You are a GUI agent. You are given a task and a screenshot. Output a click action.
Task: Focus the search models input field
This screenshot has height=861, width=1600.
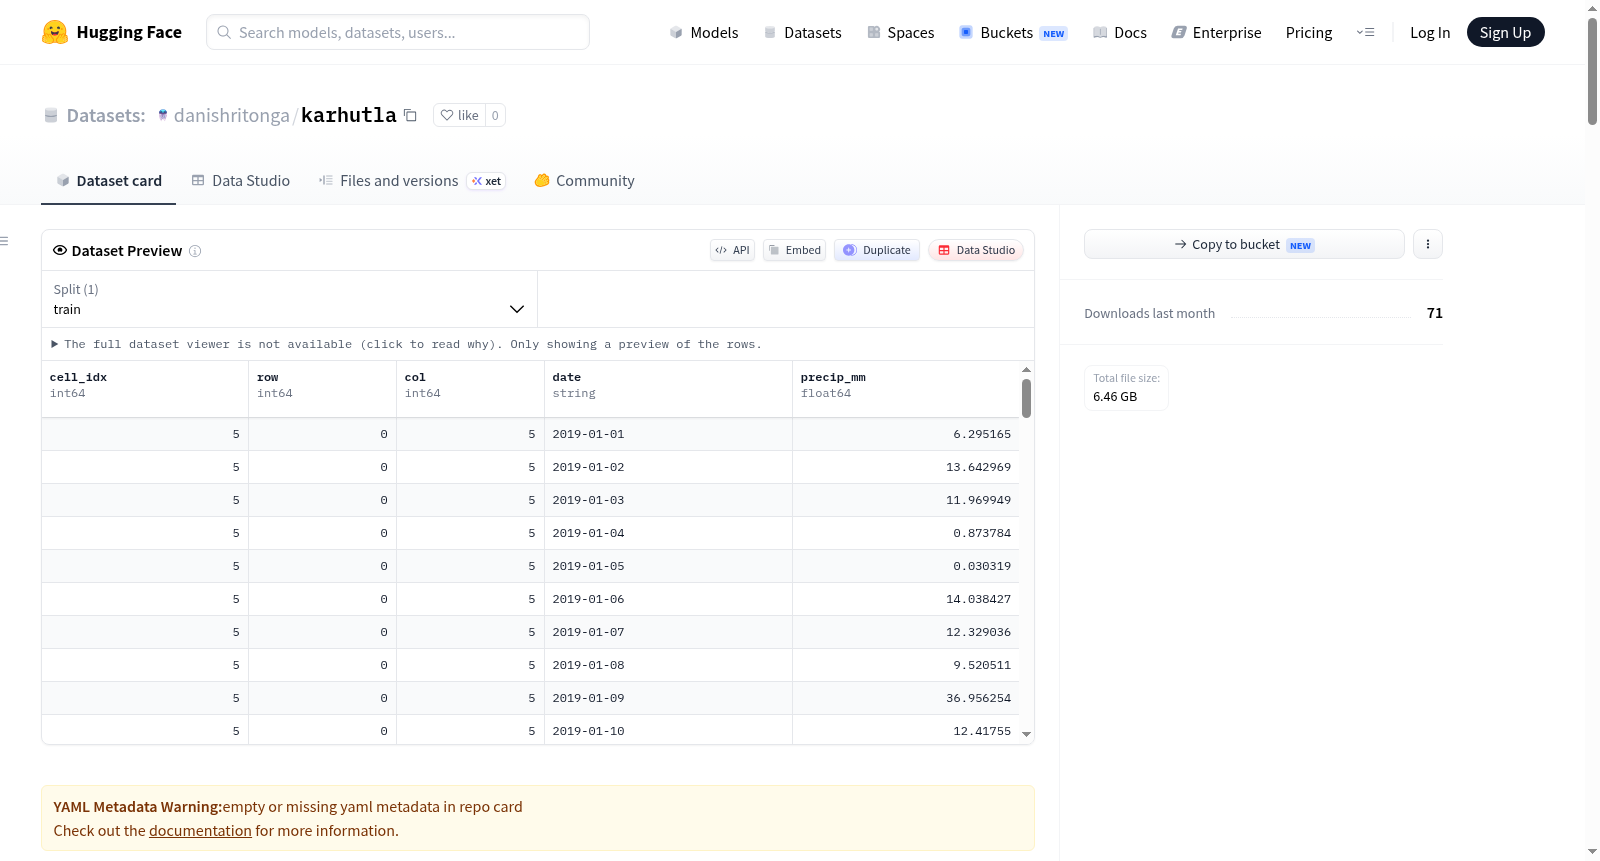point(398,32)
